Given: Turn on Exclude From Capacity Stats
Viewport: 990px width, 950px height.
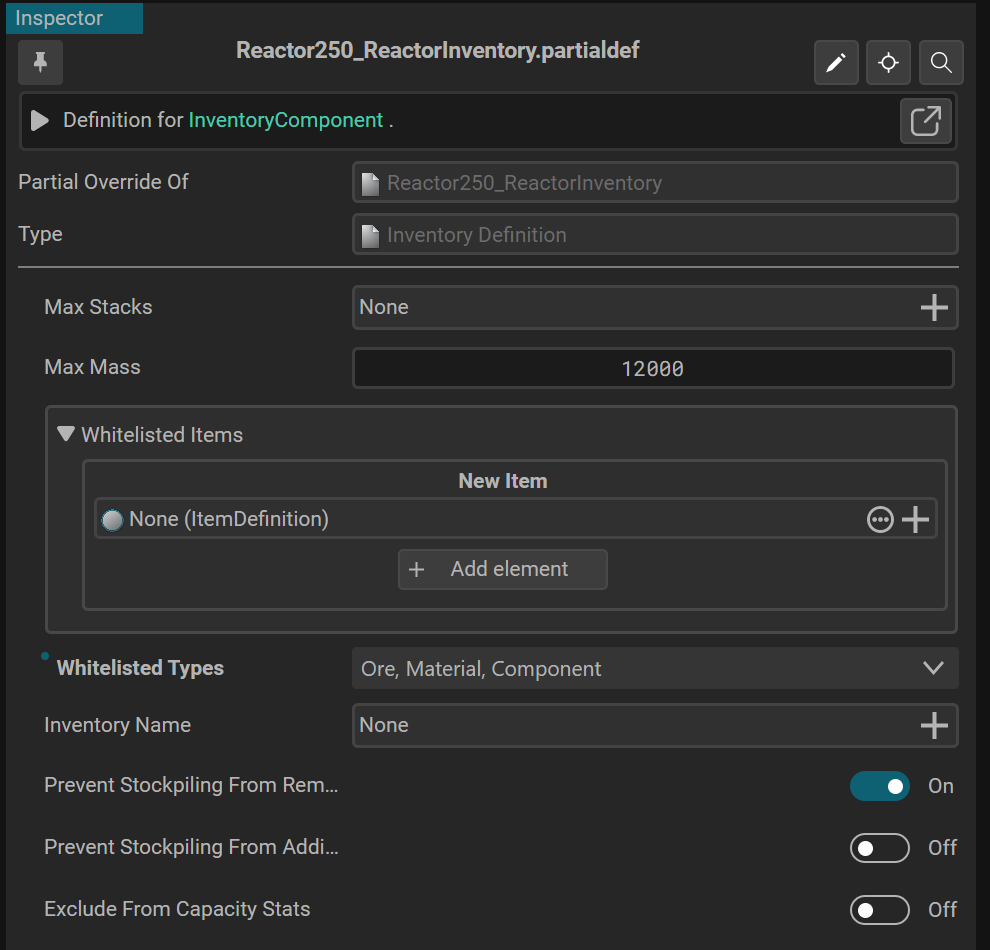Looking at the screenshot, I should click(879, 910).
